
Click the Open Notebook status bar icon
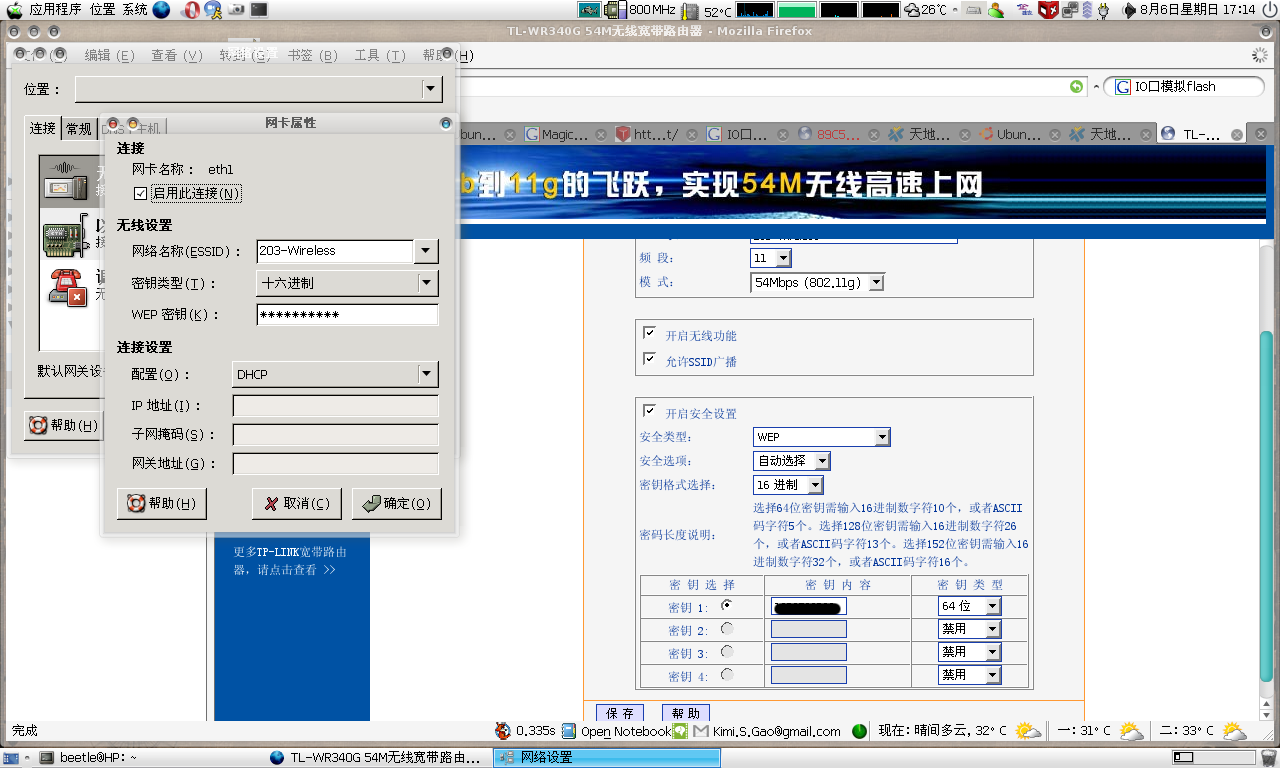coord(569,731)
